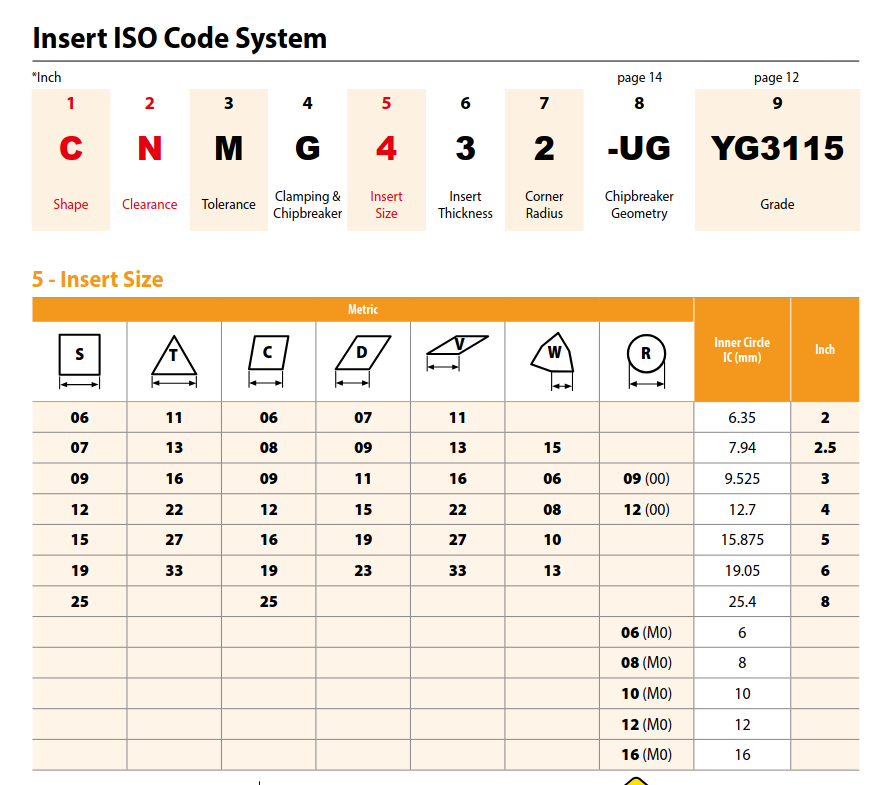Click the 5 - Insert Size heading
This screenshot has width=877, height=785.
click(97, 279)
